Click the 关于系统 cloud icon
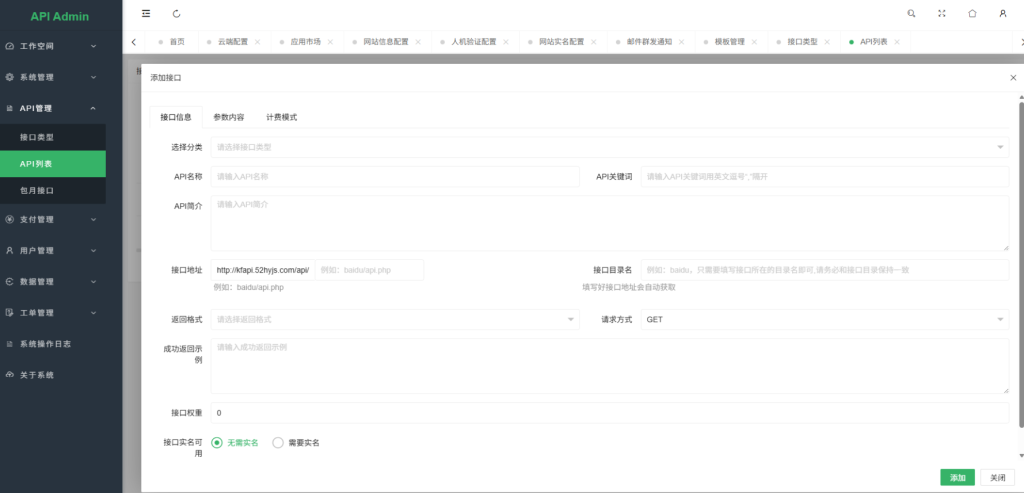Screen dimensions: 1024x493 [10, 375]
